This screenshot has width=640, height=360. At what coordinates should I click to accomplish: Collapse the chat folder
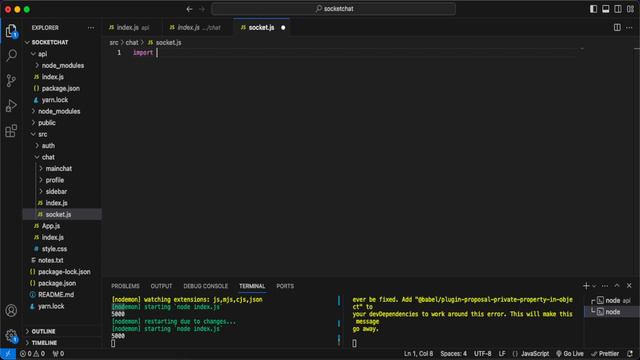click(62, 157)
